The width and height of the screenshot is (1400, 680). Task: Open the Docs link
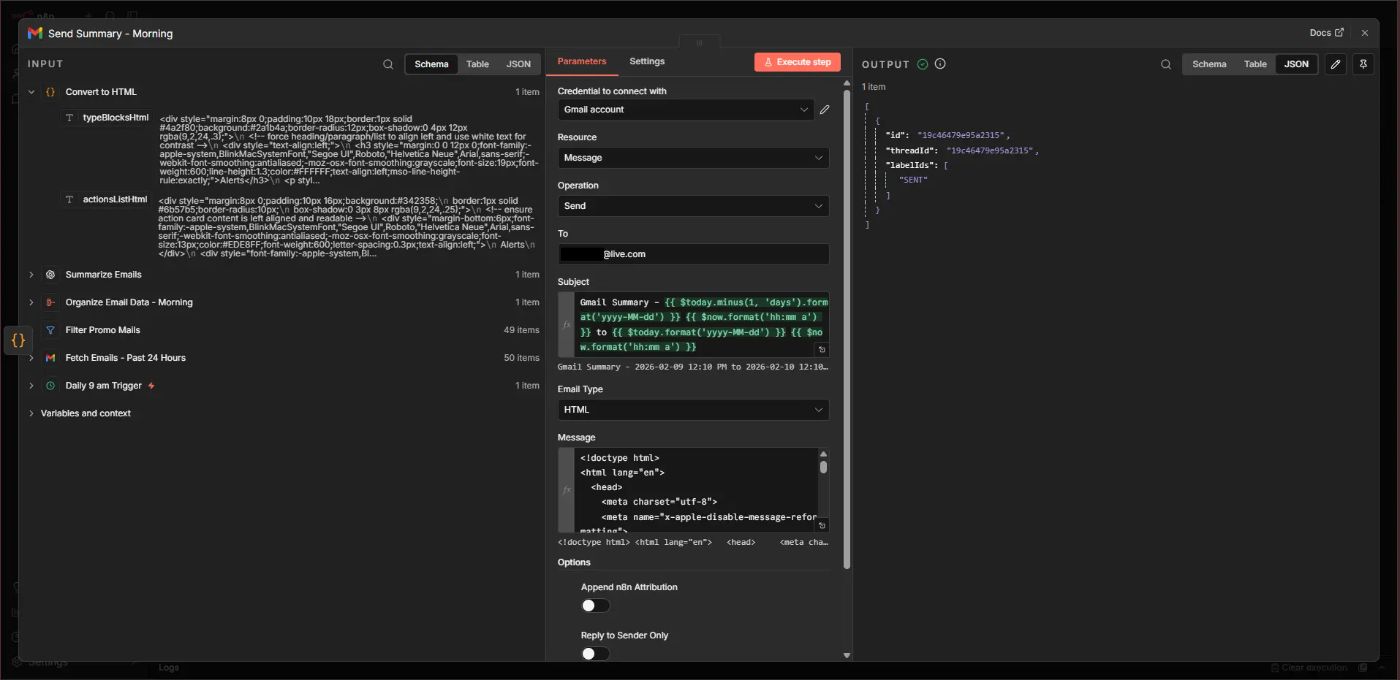pyautogui.click(x=1326, y=33)
